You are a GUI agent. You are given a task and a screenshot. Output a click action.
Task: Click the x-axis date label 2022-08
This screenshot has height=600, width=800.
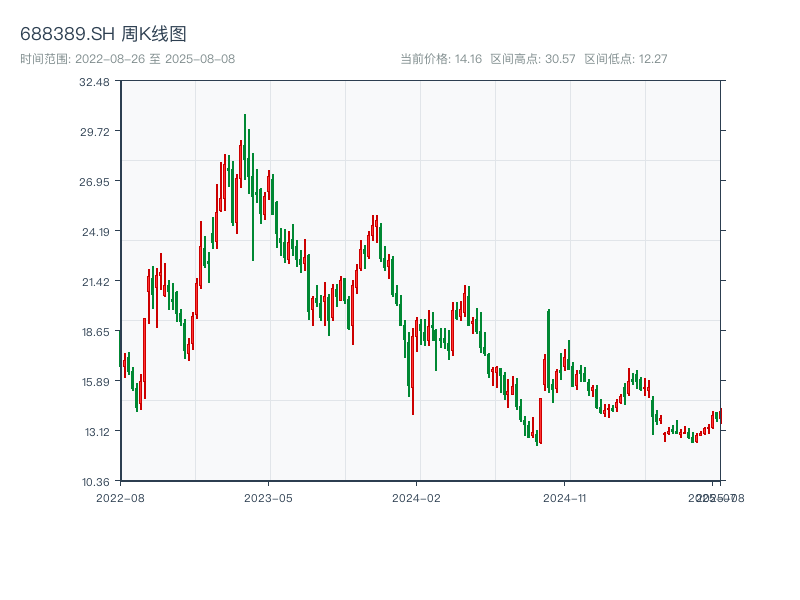[120, 498]
